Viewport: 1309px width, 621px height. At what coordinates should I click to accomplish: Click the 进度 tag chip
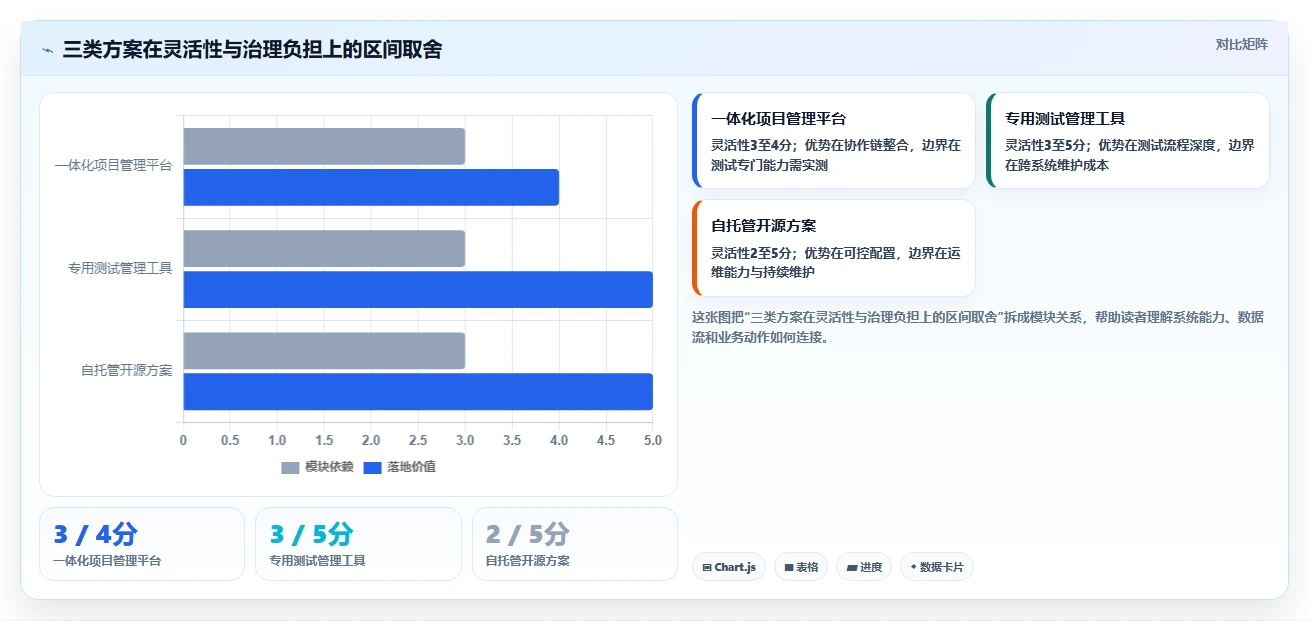click(864, 567)
